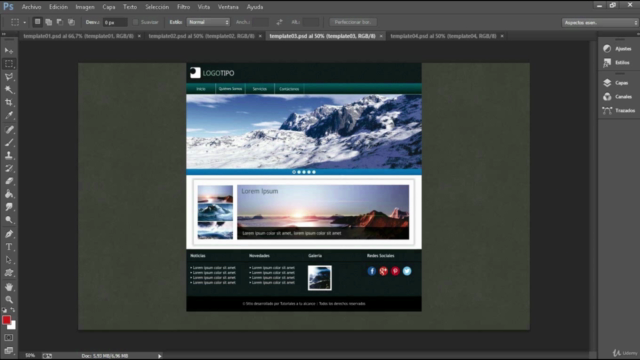The height and width of the screenshot is (360, 640).
Task: Select the Rectangular Marquee tool in toolbox
Action: click(x=9, y=64)
